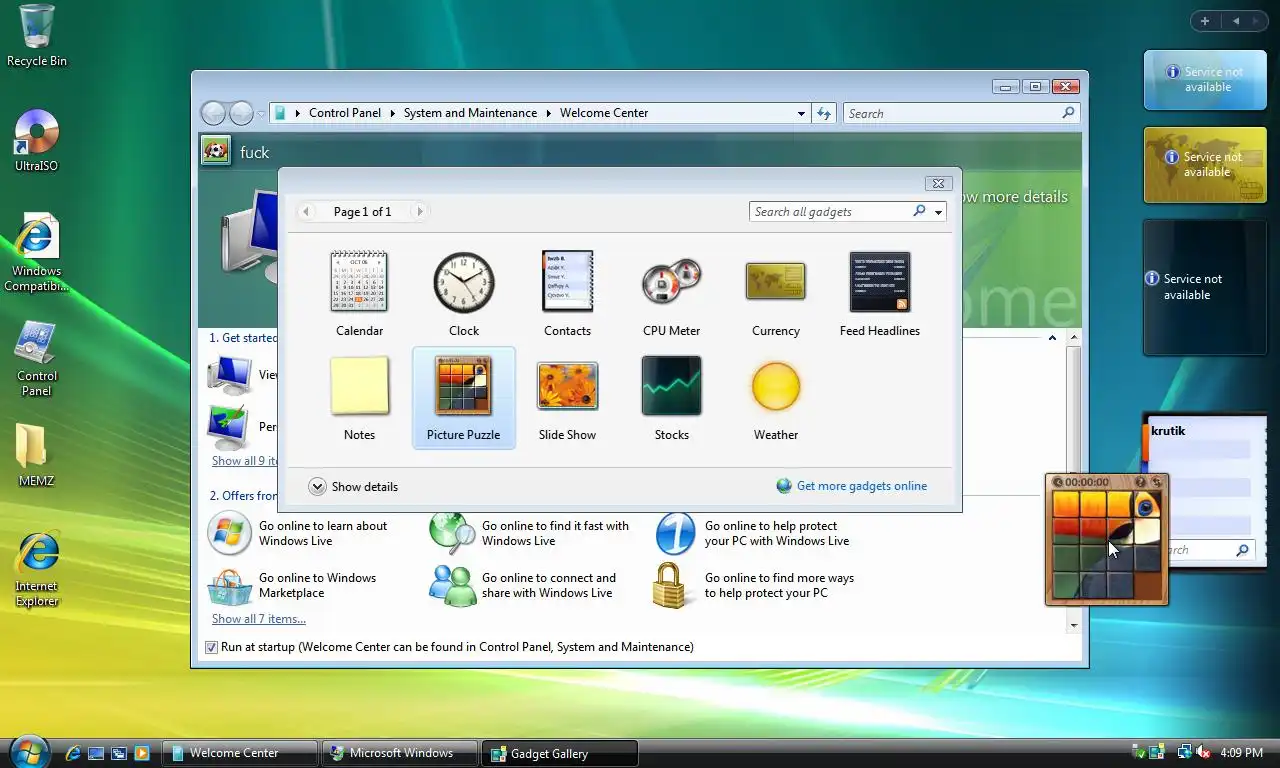1280x768 pixels.
Task: Open the Search all gadgets dropdown arrow
Action: tap(938, 212)
